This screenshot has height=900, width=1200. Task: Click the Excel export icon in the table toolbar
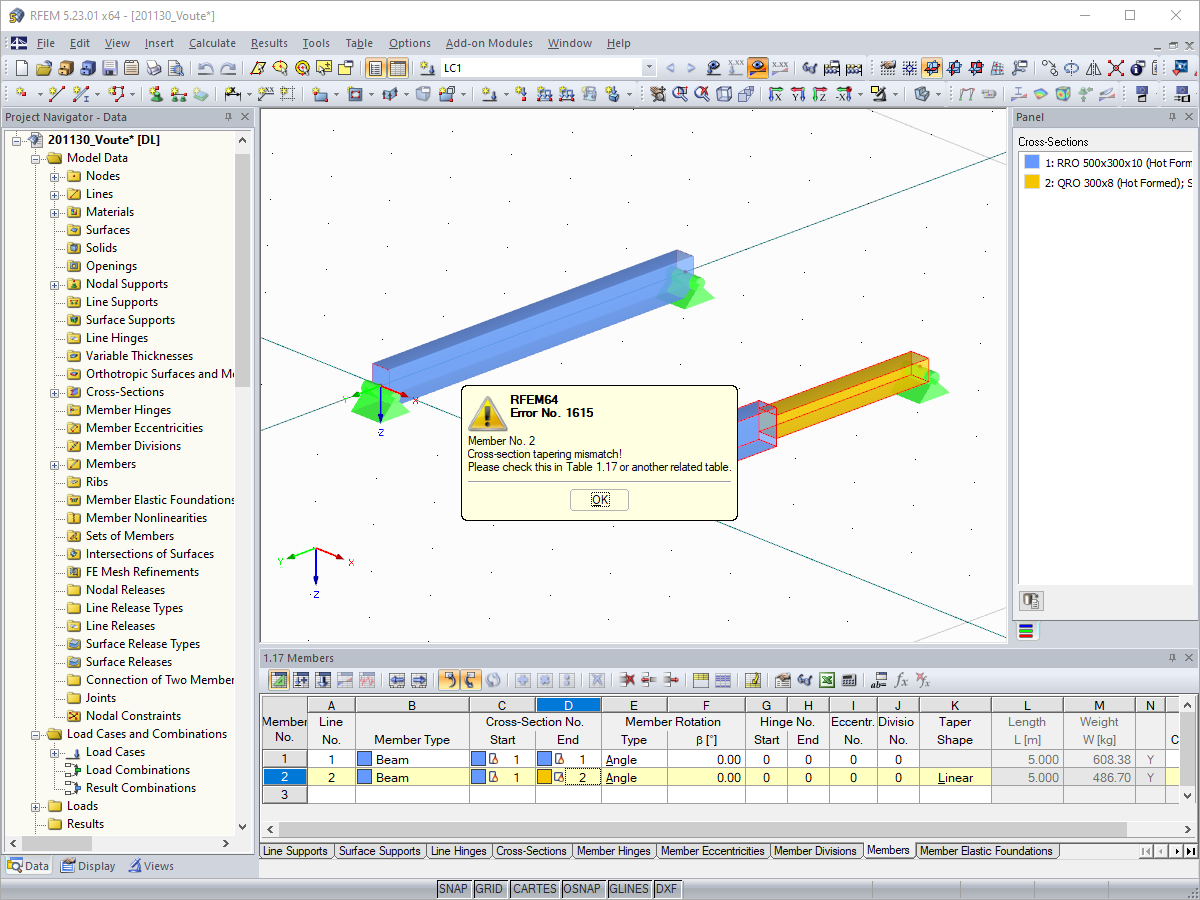coord(827,680)
